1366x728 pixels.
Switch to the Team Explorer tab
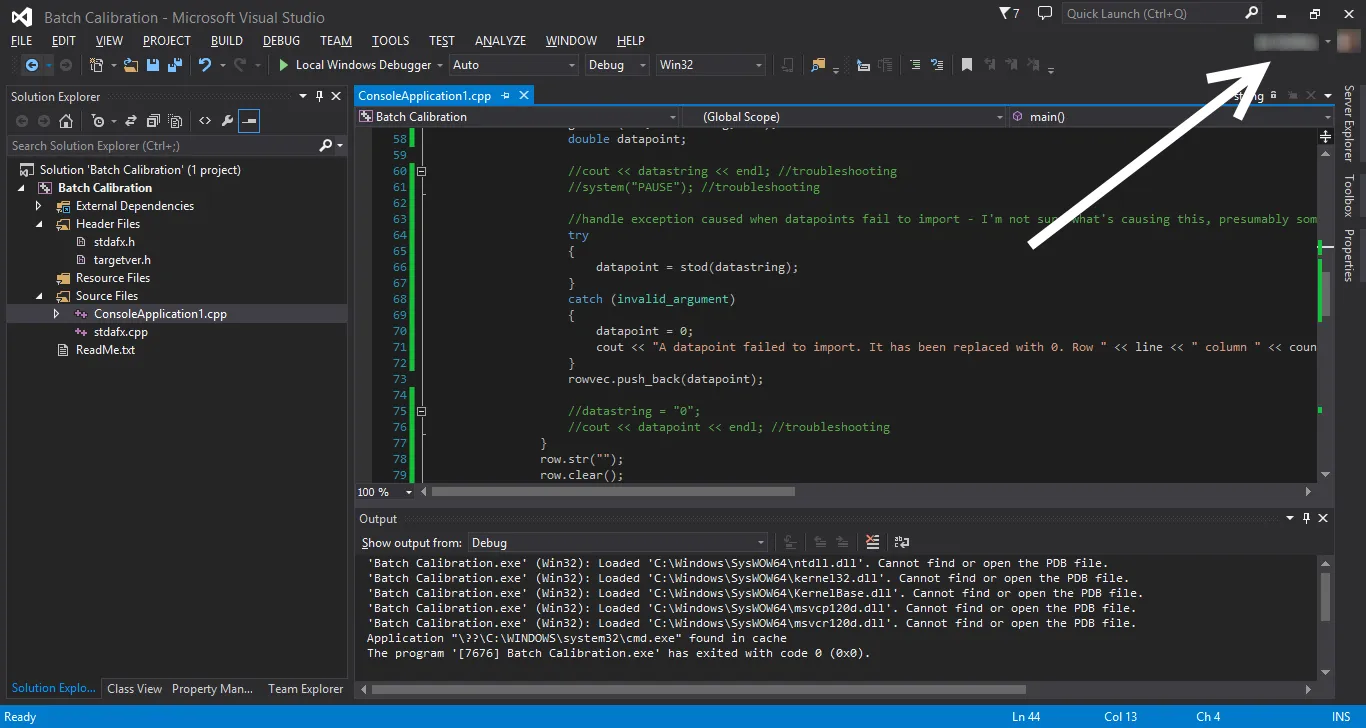(x=305, y=688)
